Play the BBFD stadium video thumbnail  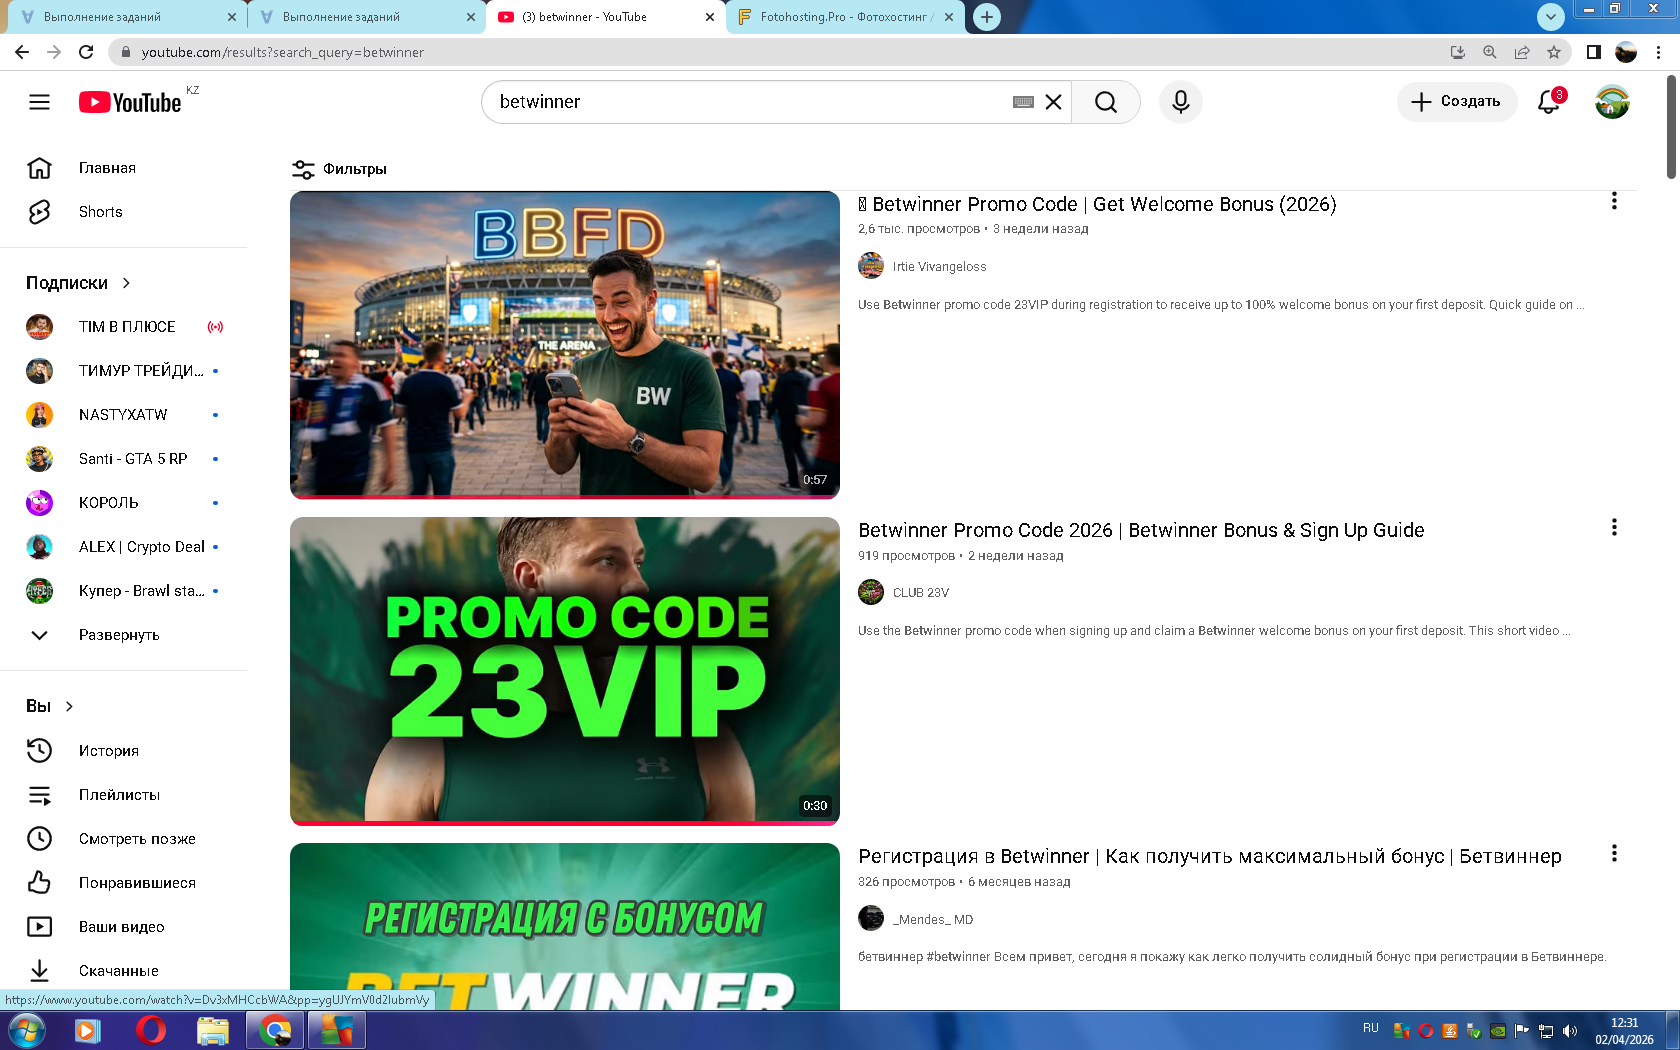tap(565, 345)
